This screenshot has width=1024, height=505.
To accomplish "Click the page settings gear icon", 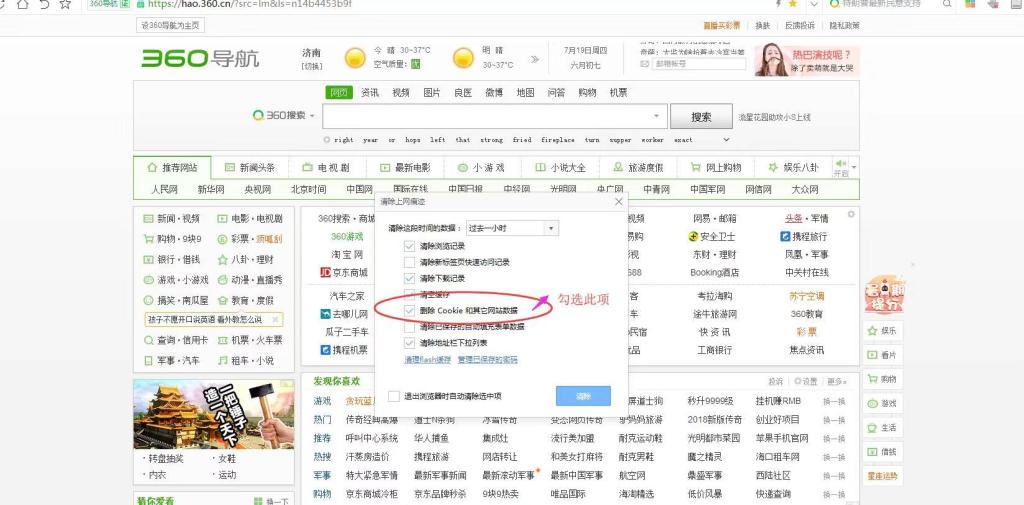I will (x=850, y=214).
